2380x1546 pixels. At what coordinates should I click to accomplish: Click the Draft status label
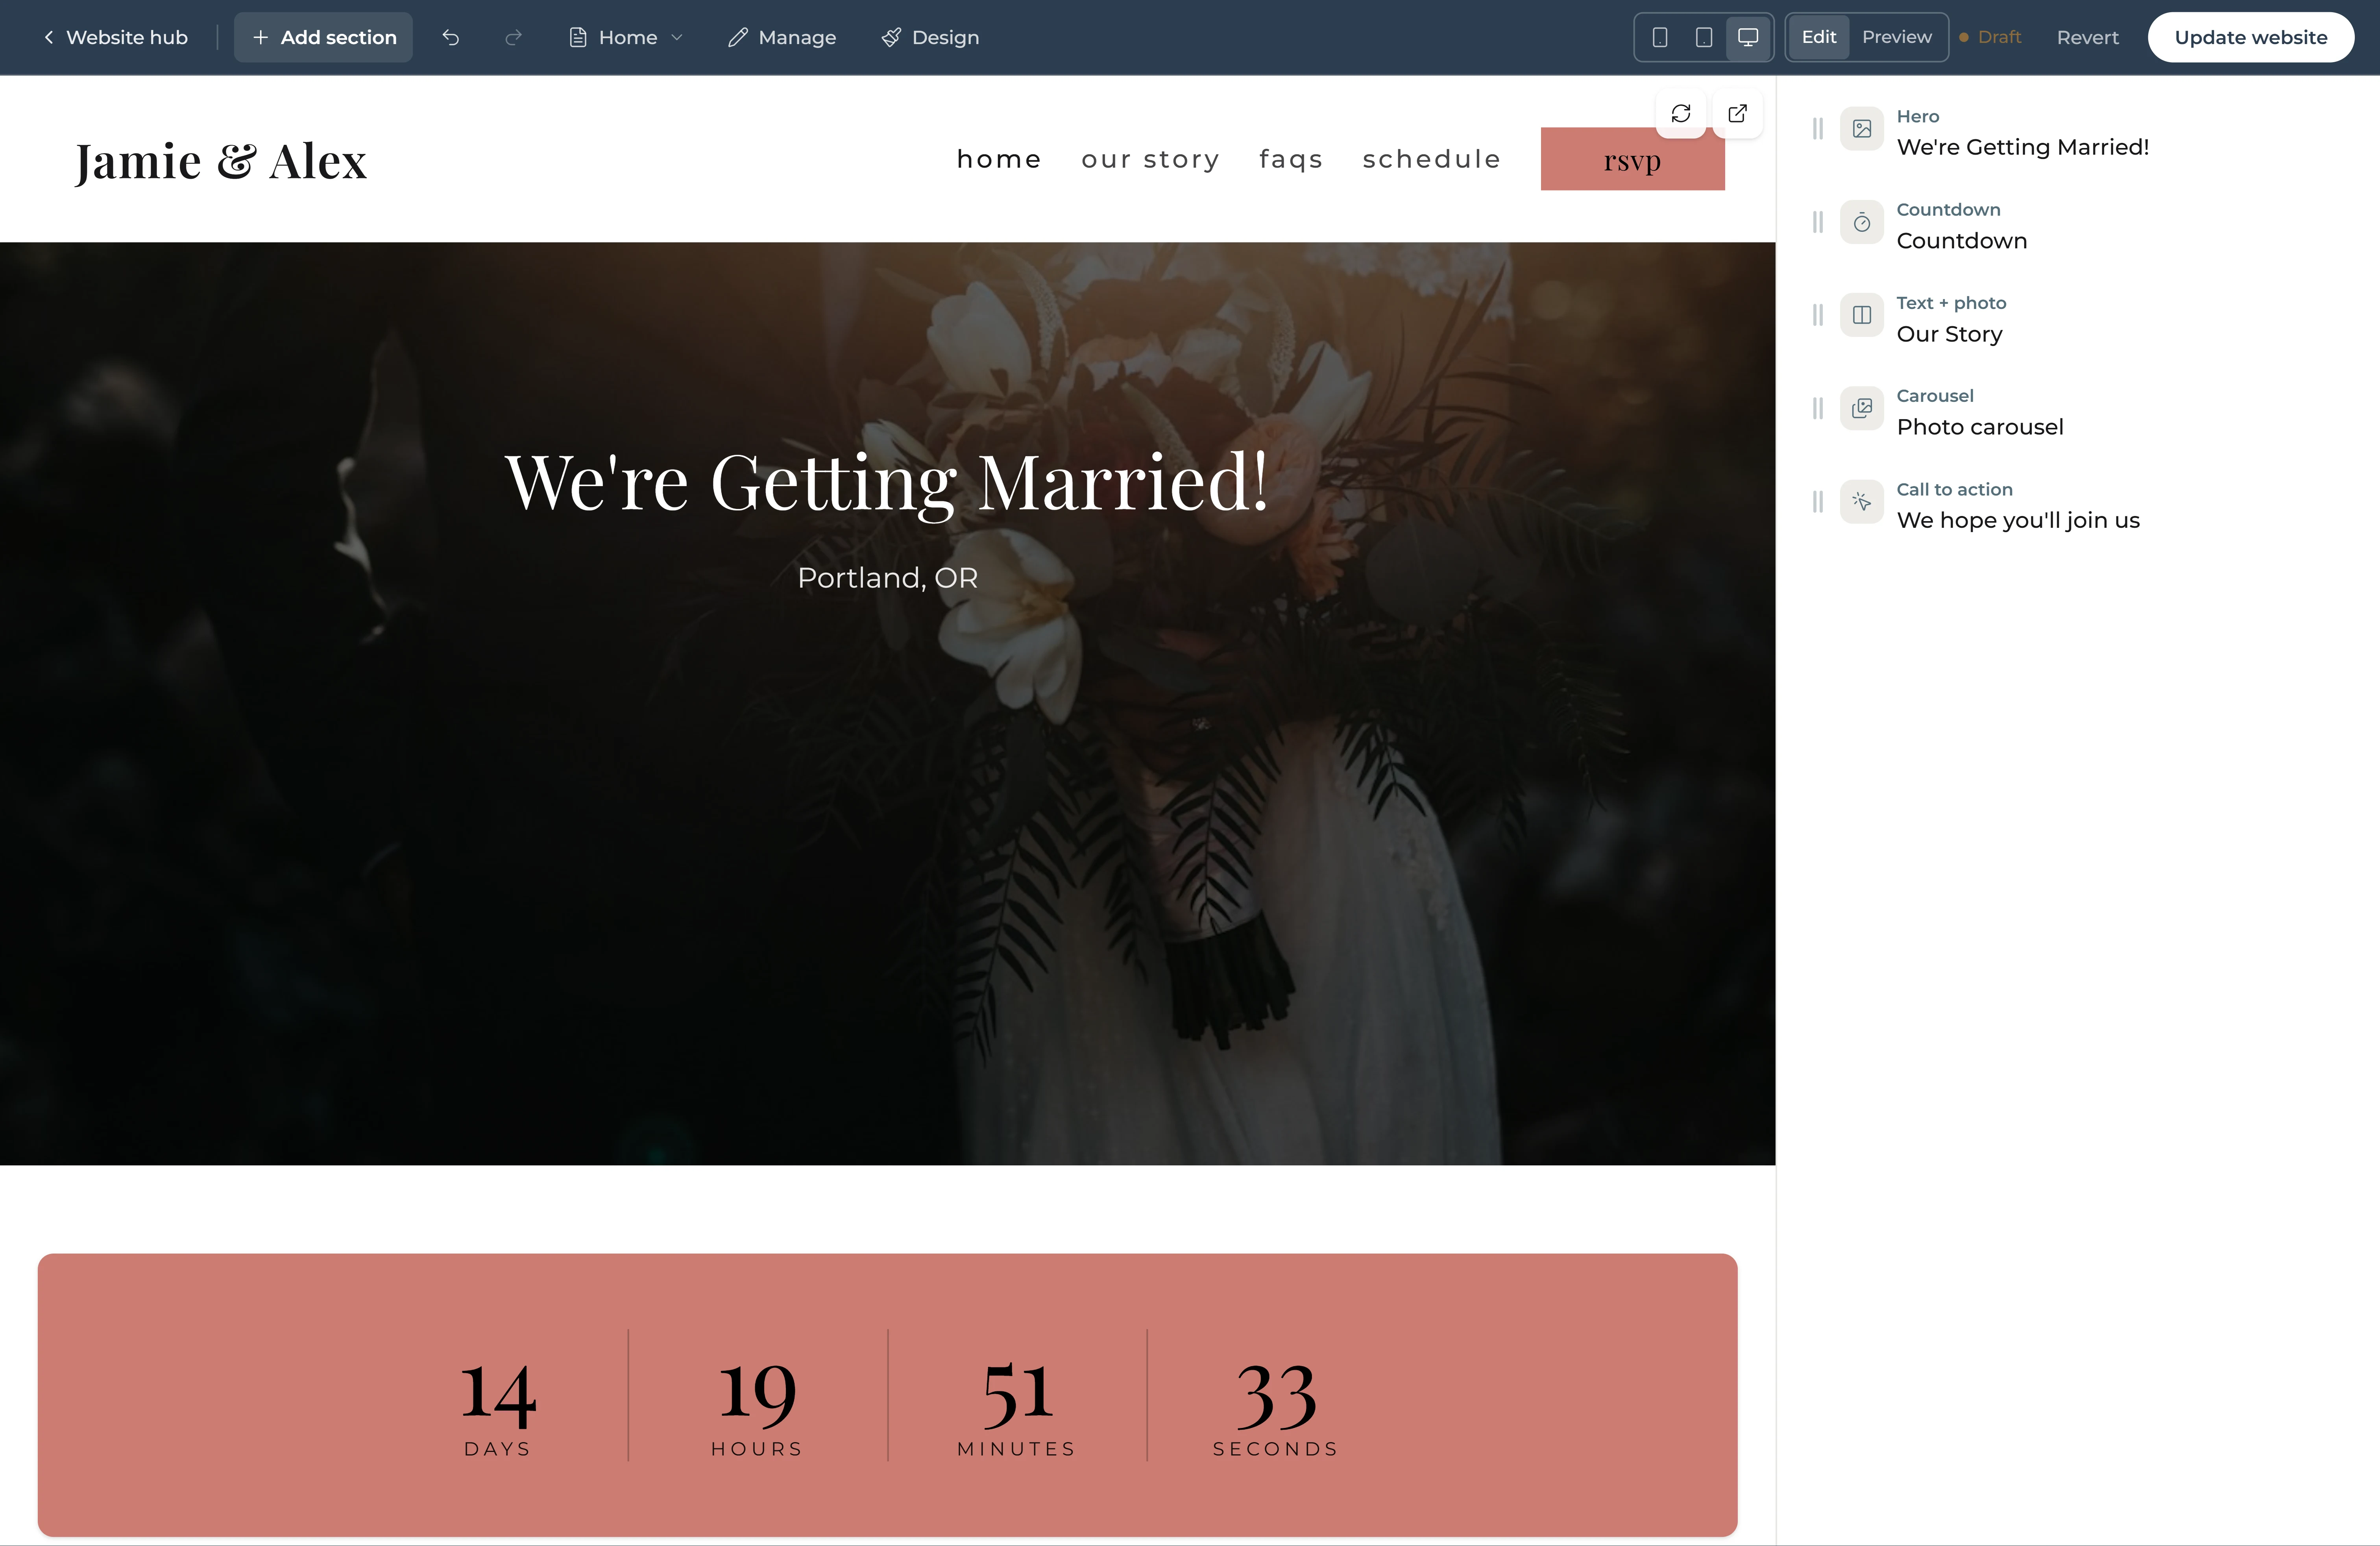pos(1990,37)
